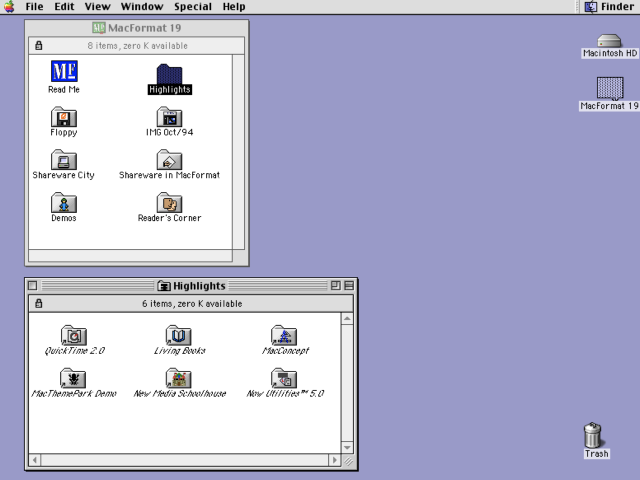Select the MacFormat 19 disc desktop icon

610,88
